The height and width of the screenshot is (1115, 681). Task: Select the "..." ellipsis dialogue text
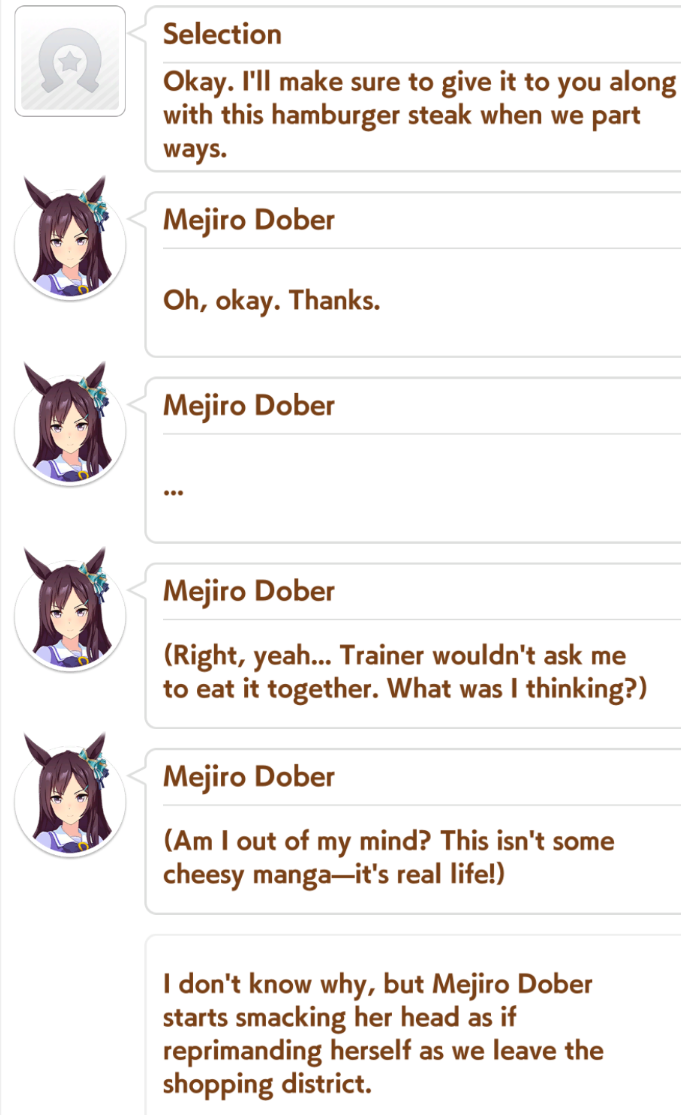[x=173, y=491]
